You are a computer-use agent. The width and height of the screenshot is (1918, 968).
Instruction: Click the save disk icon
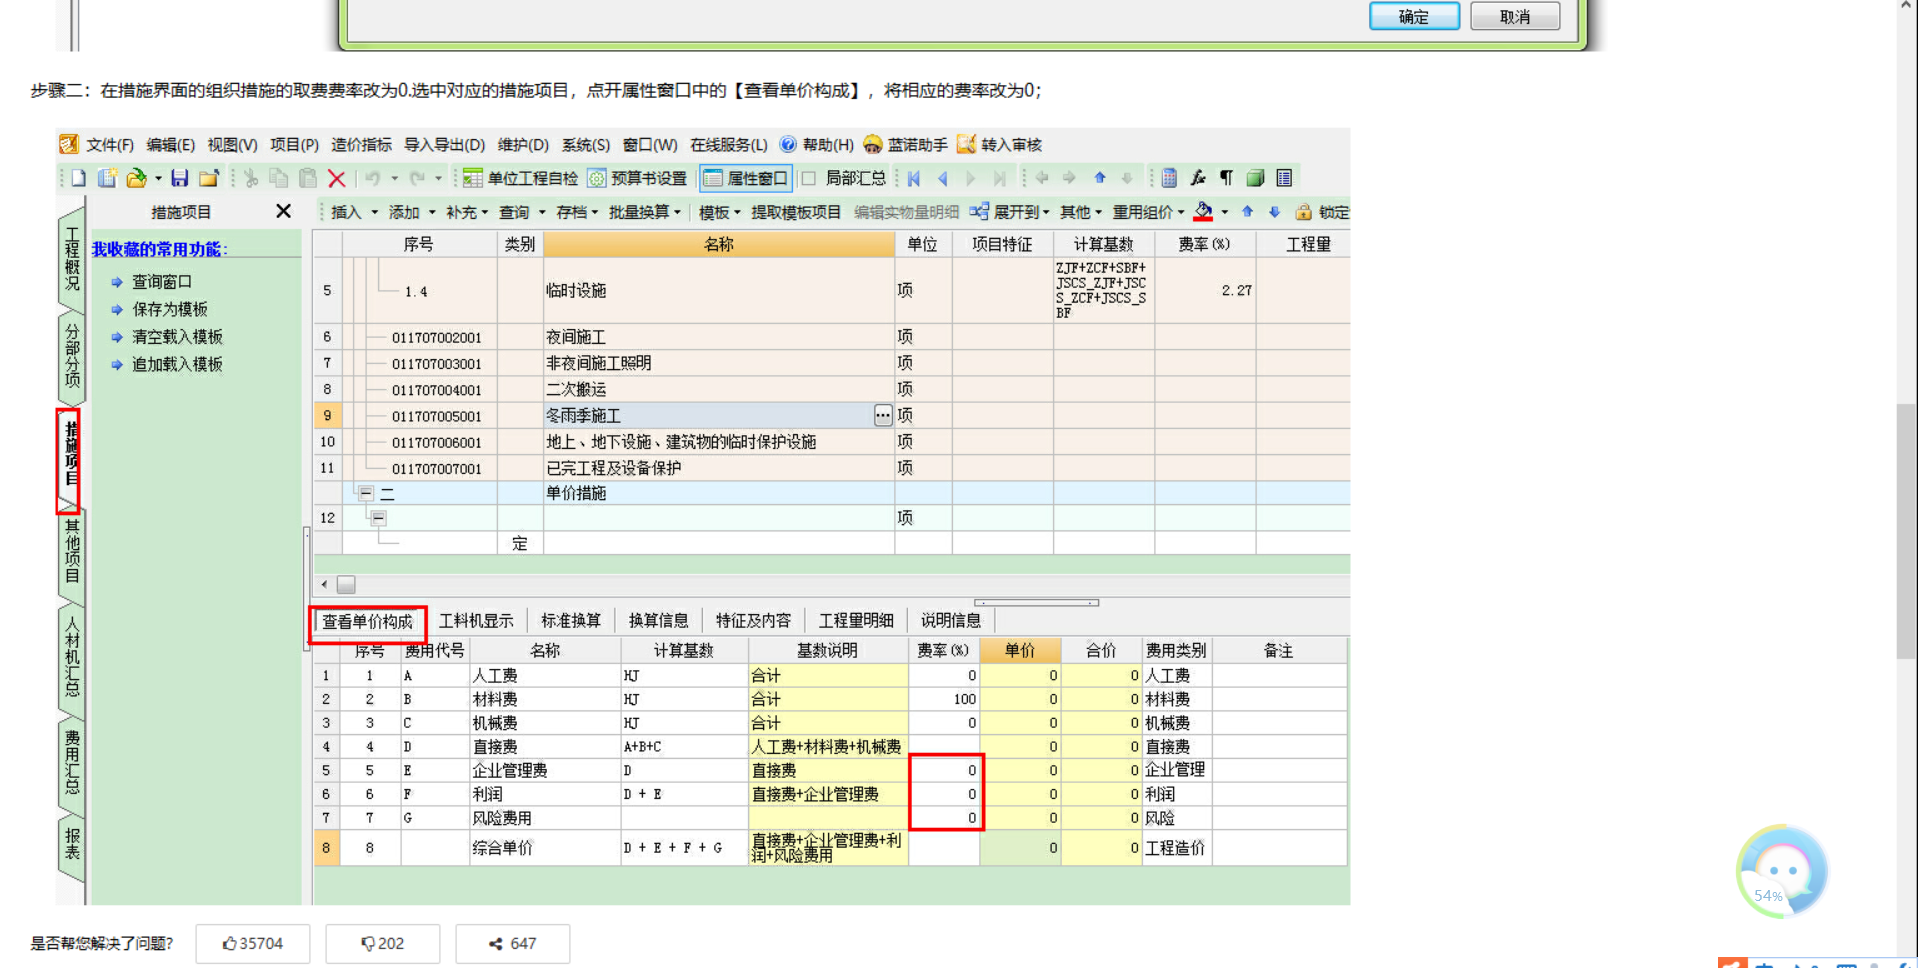coord(179,178)
